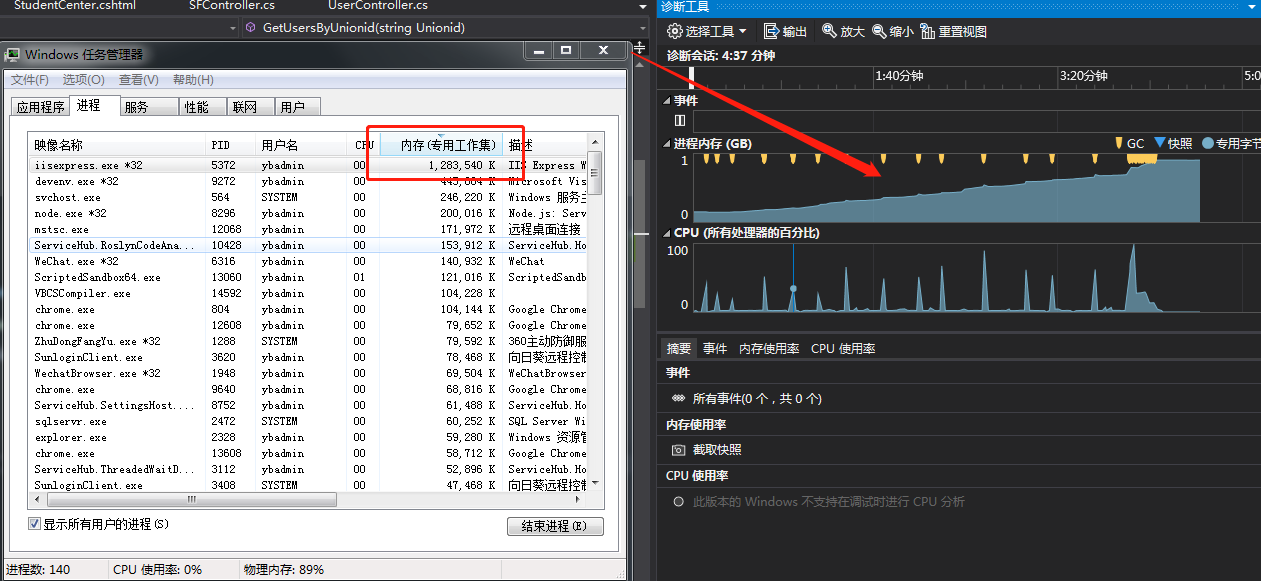Collapse the Events (事件) graph section
The width and height of the screenshot is (1261, 581).
(667, 101)
